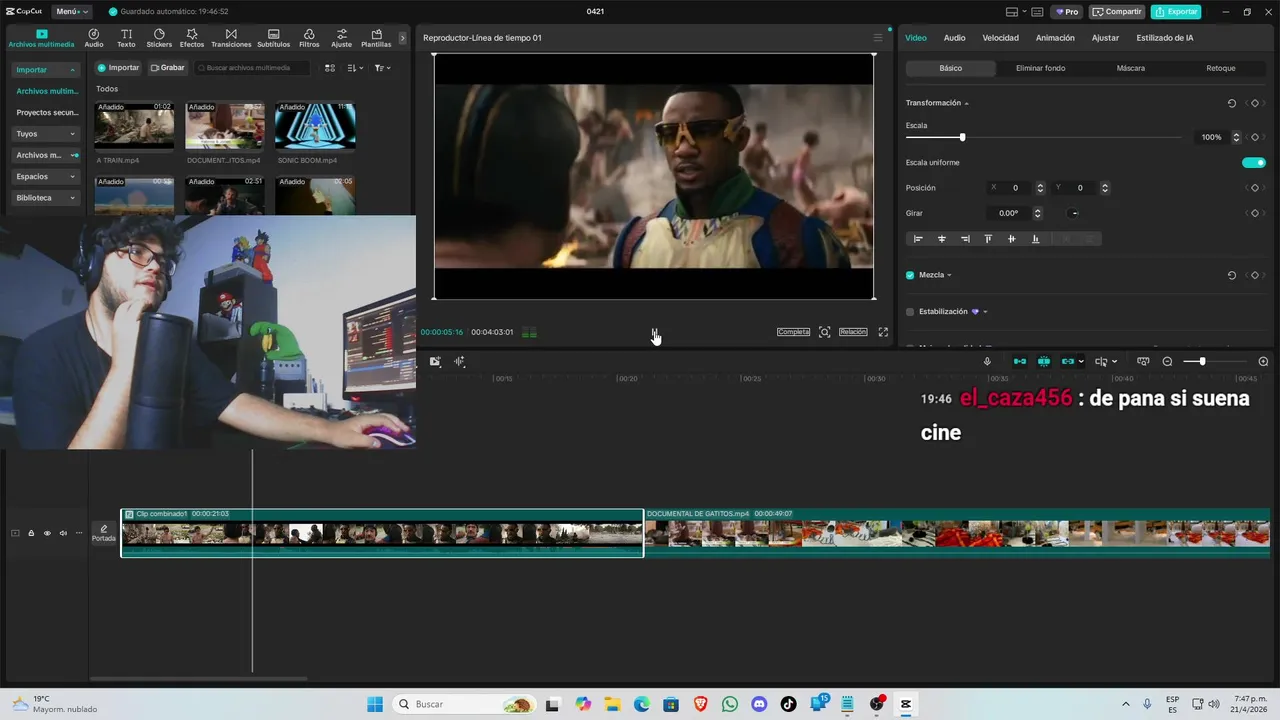Enter fullscreen preview mode
This screenshot has height=720, width=1280.
coord(883,332)
